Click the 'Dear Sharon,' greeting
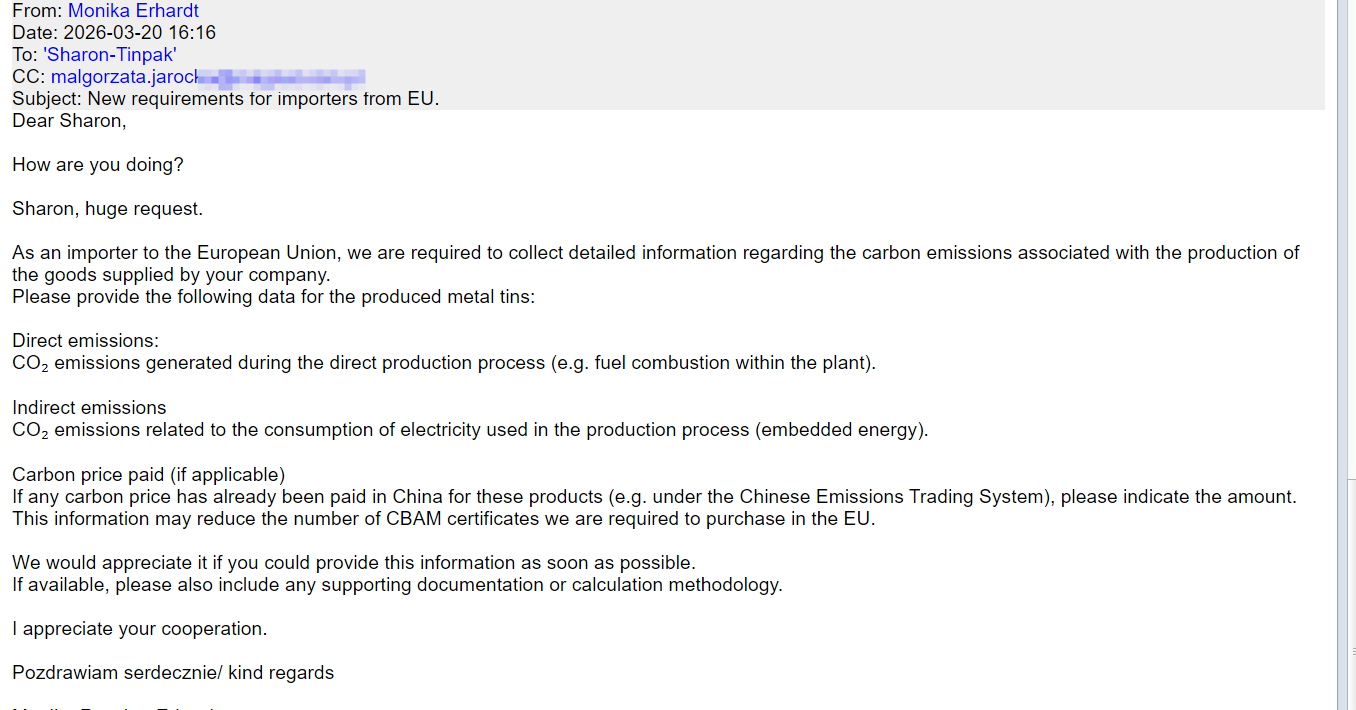The width and height of the screenshot is (1356, 710). point(69,121)
